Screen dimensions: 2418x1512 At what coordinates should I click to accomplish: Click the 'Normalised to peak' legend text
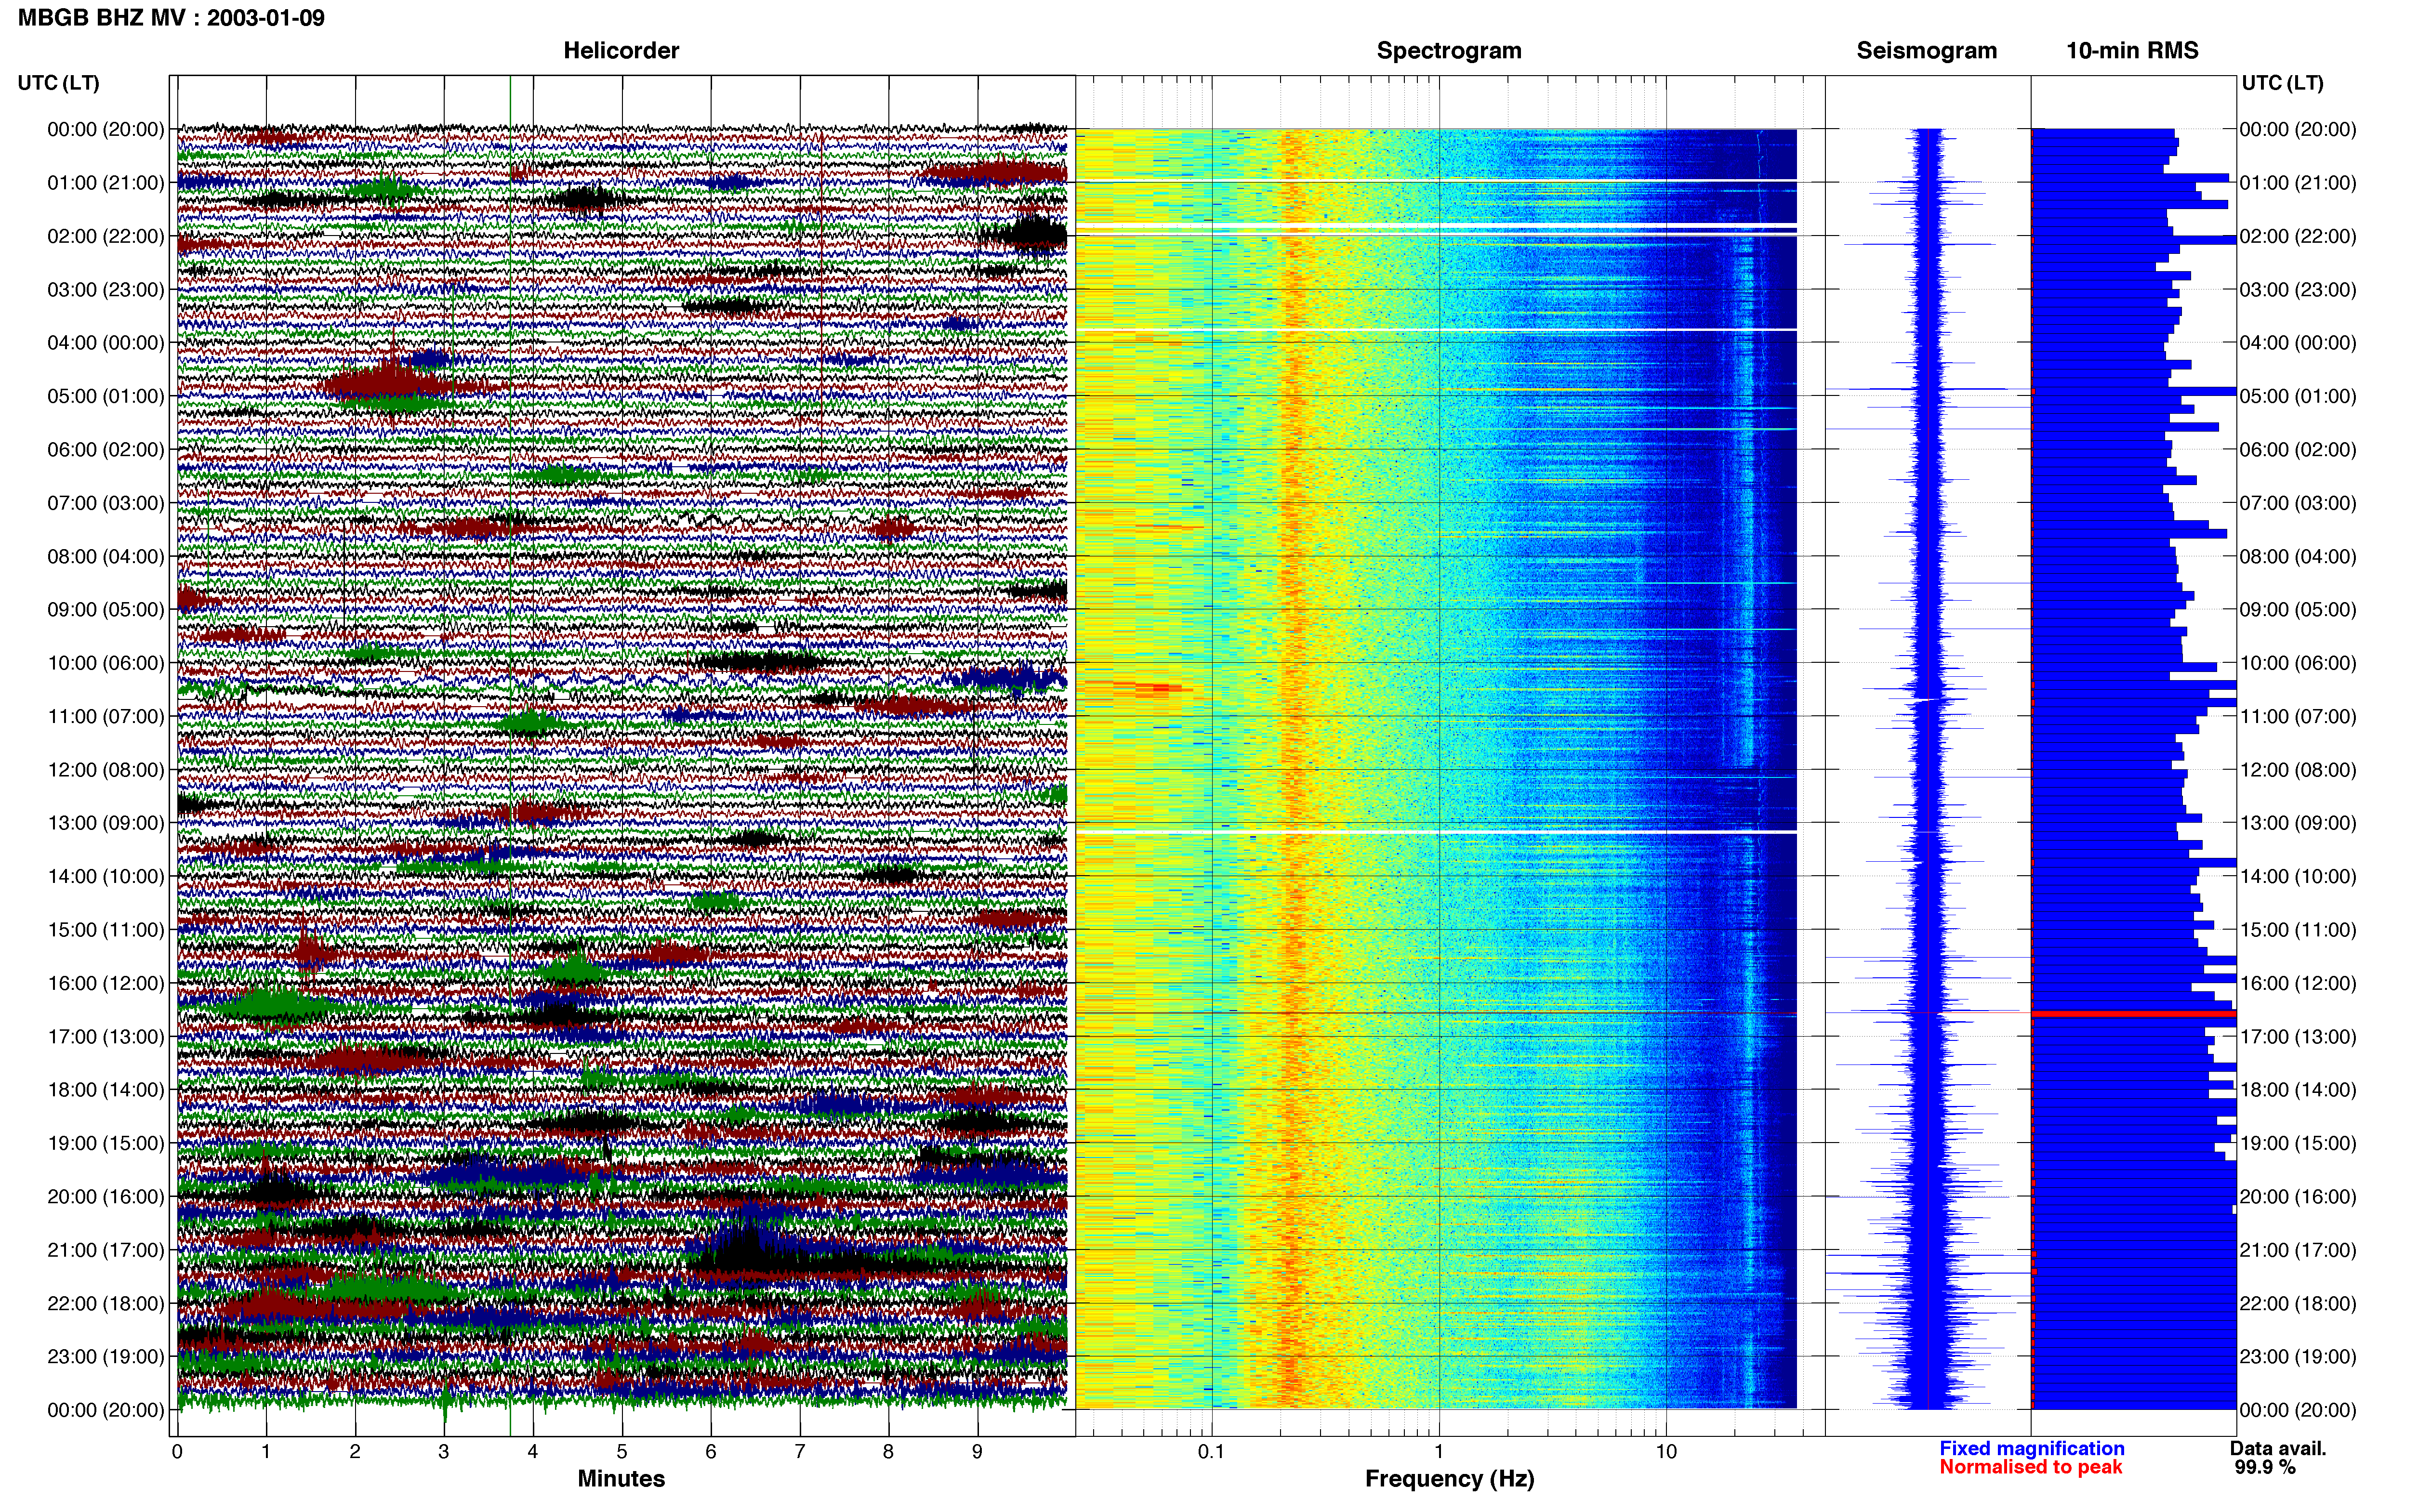pos(2030,1467)
